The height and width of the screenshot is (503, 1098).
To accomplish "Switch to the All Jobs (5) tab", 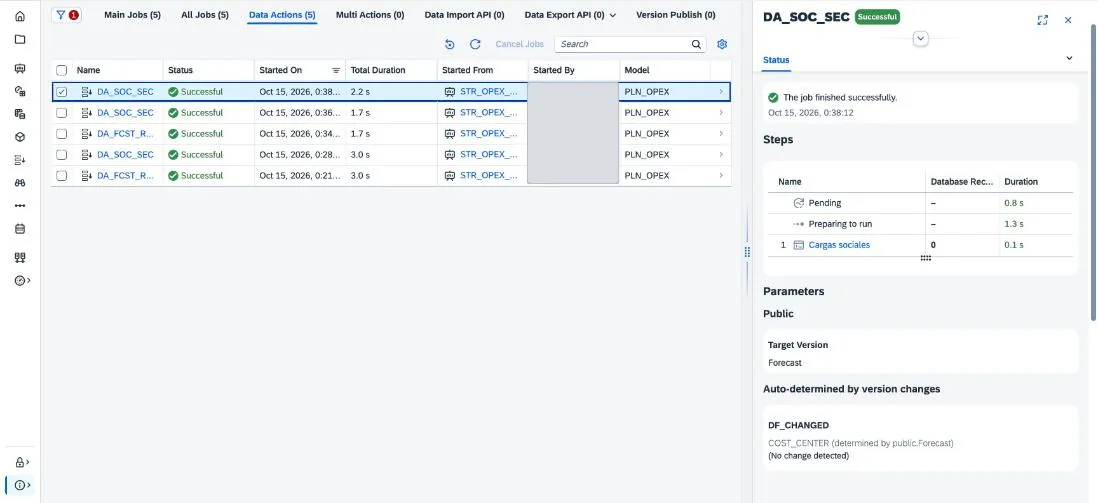I will (x=205, y=15).
